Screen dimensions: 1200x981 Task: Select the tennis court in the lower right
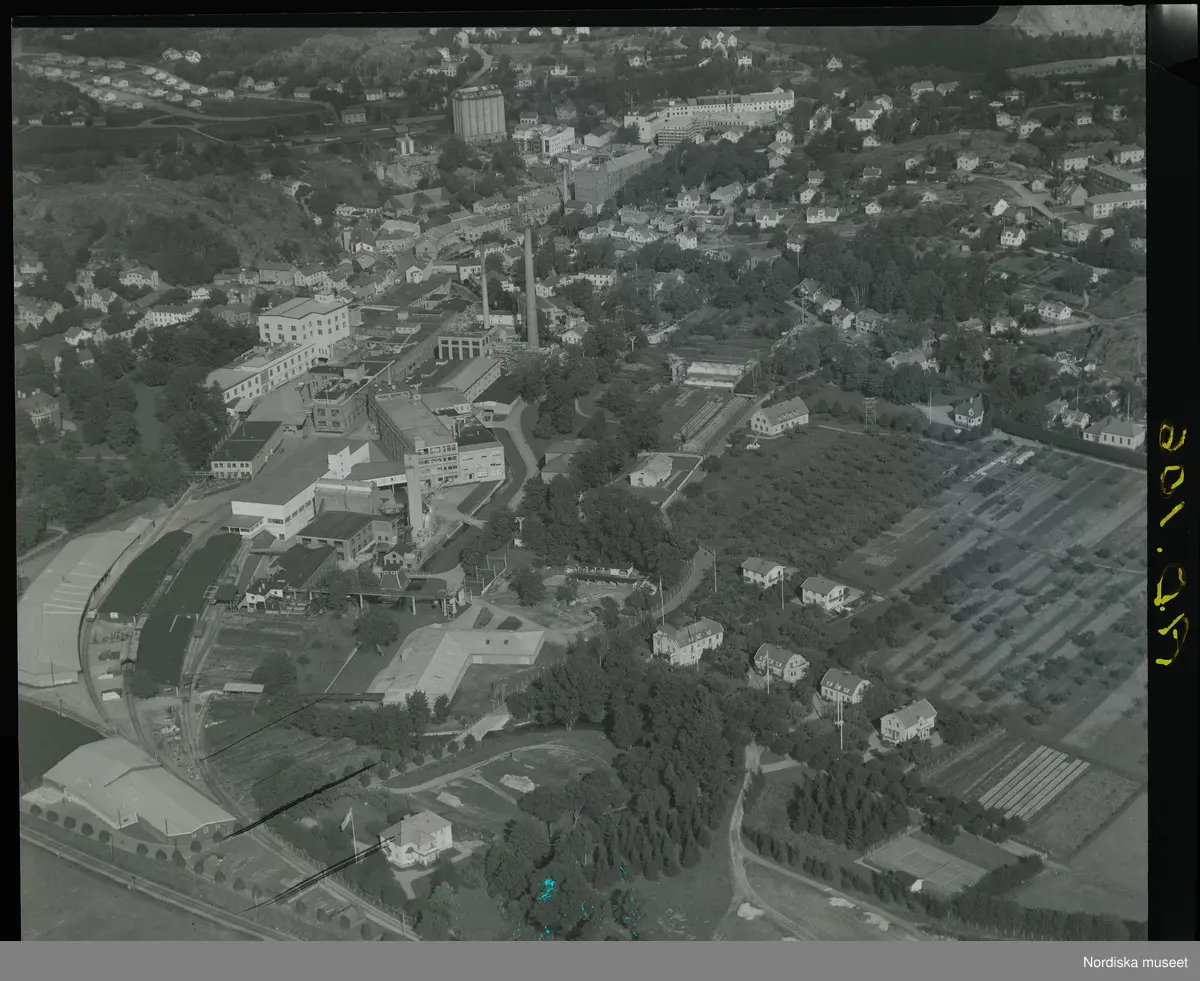coord(925,863)
